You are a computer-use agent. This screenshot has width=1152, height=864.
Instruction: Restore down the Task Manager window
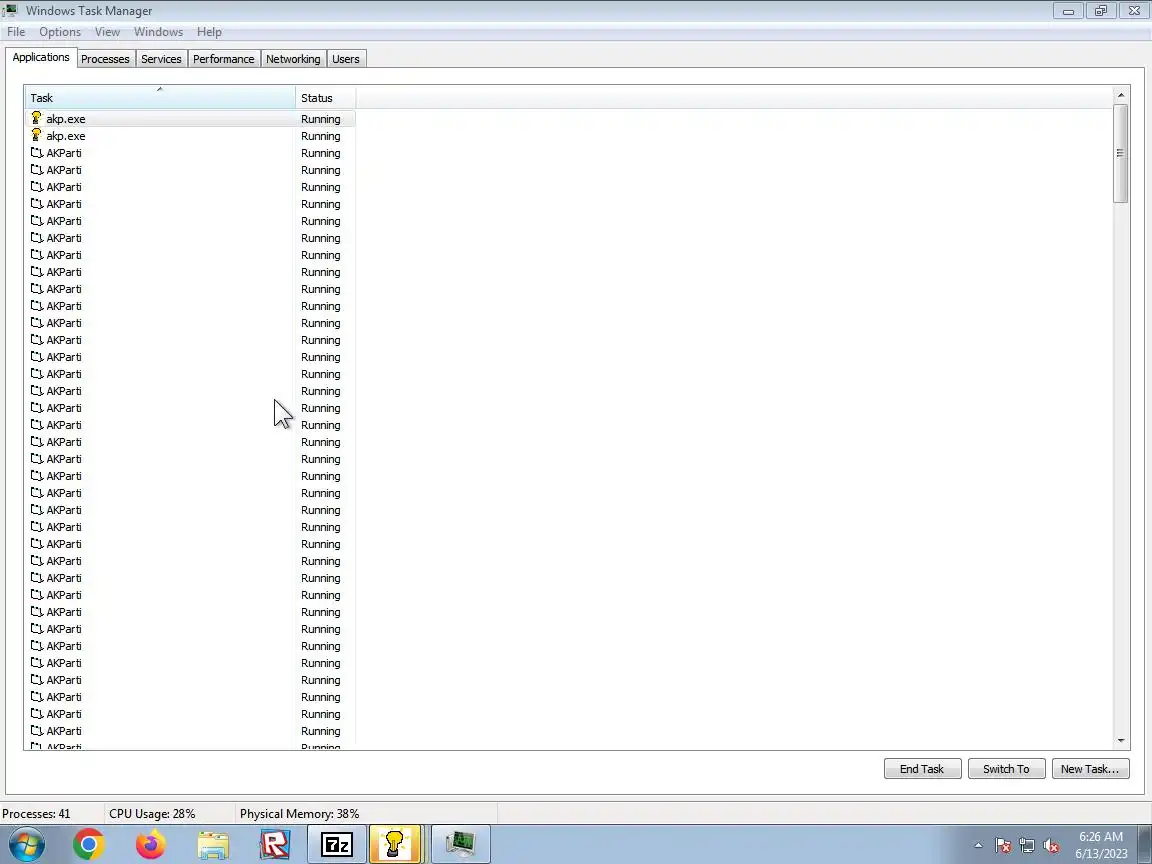(x=1101, y=10)
